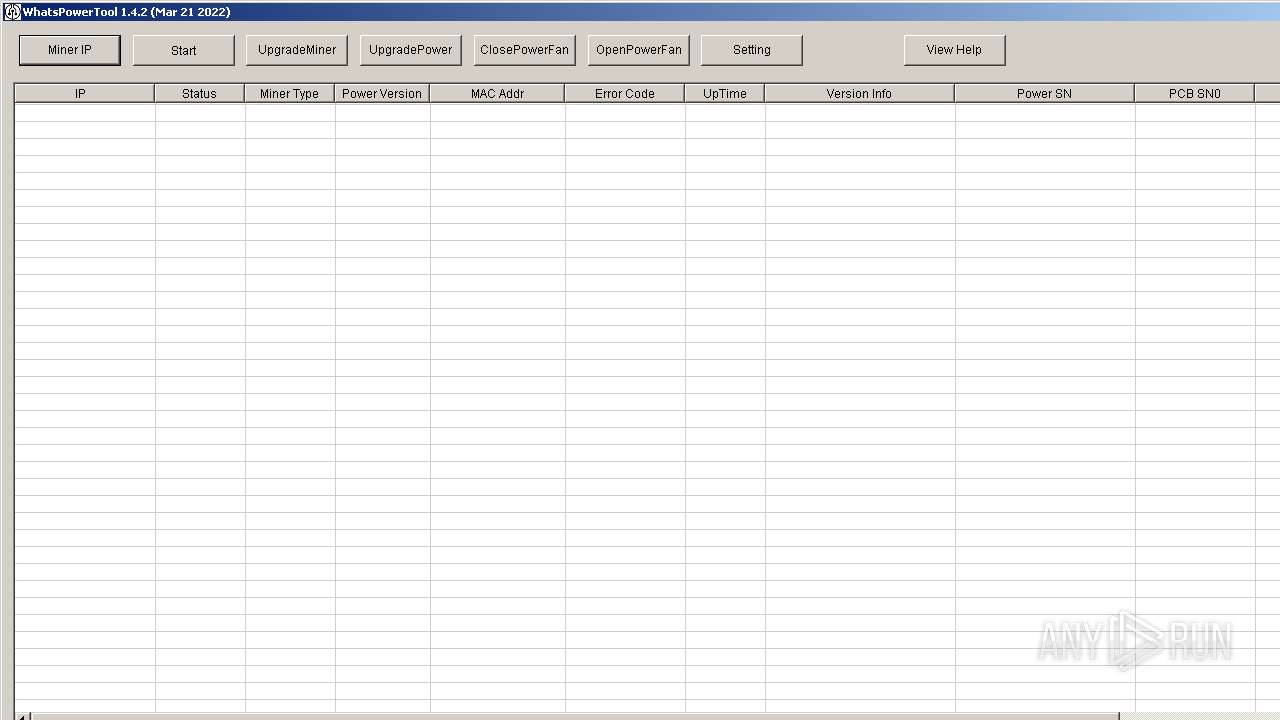Viewport: 1280px width, 720px height.
Task: Open the UpgradeMiner function
Action: click(x=297, y=50)
